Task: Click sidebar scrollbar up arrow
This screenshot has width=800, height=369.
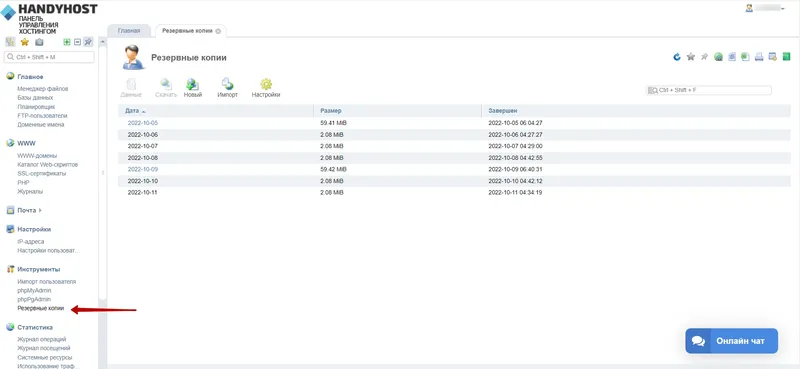Action: (x=103, y=41)
